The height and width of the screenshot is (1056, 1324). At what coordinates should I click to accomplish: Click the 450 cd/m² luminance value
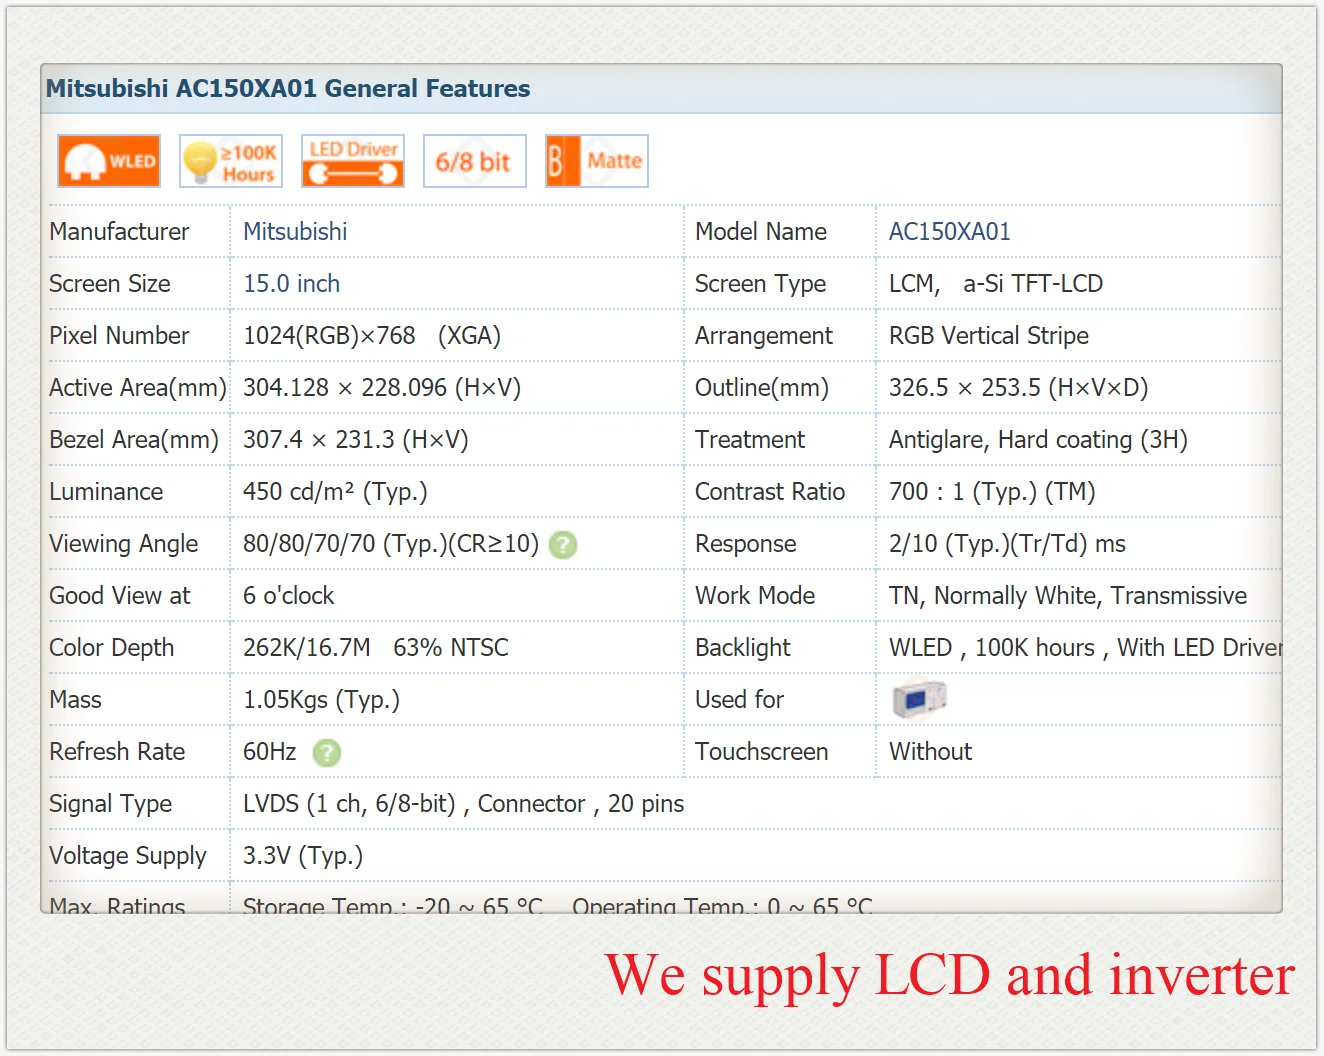pyautogui.click(x=335, y=492)
